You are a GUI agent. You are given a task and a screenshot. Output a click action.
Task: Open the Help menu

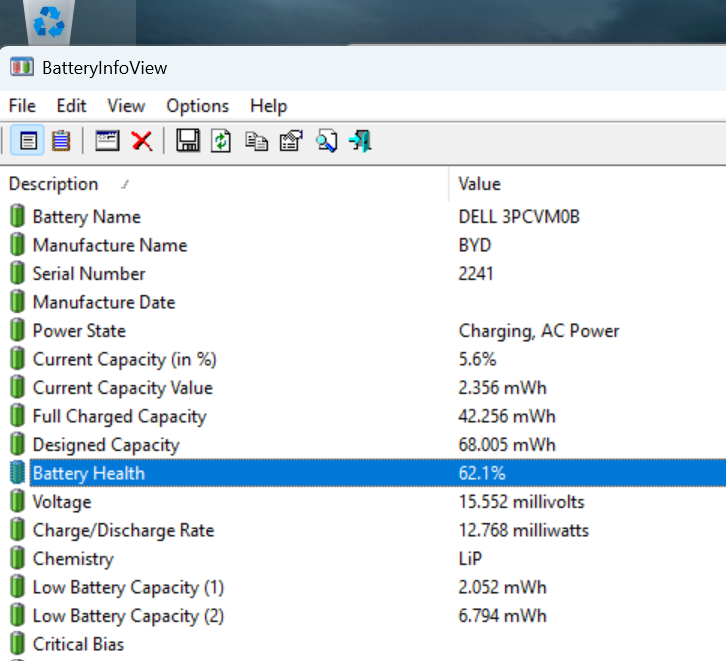coord(269,106)
